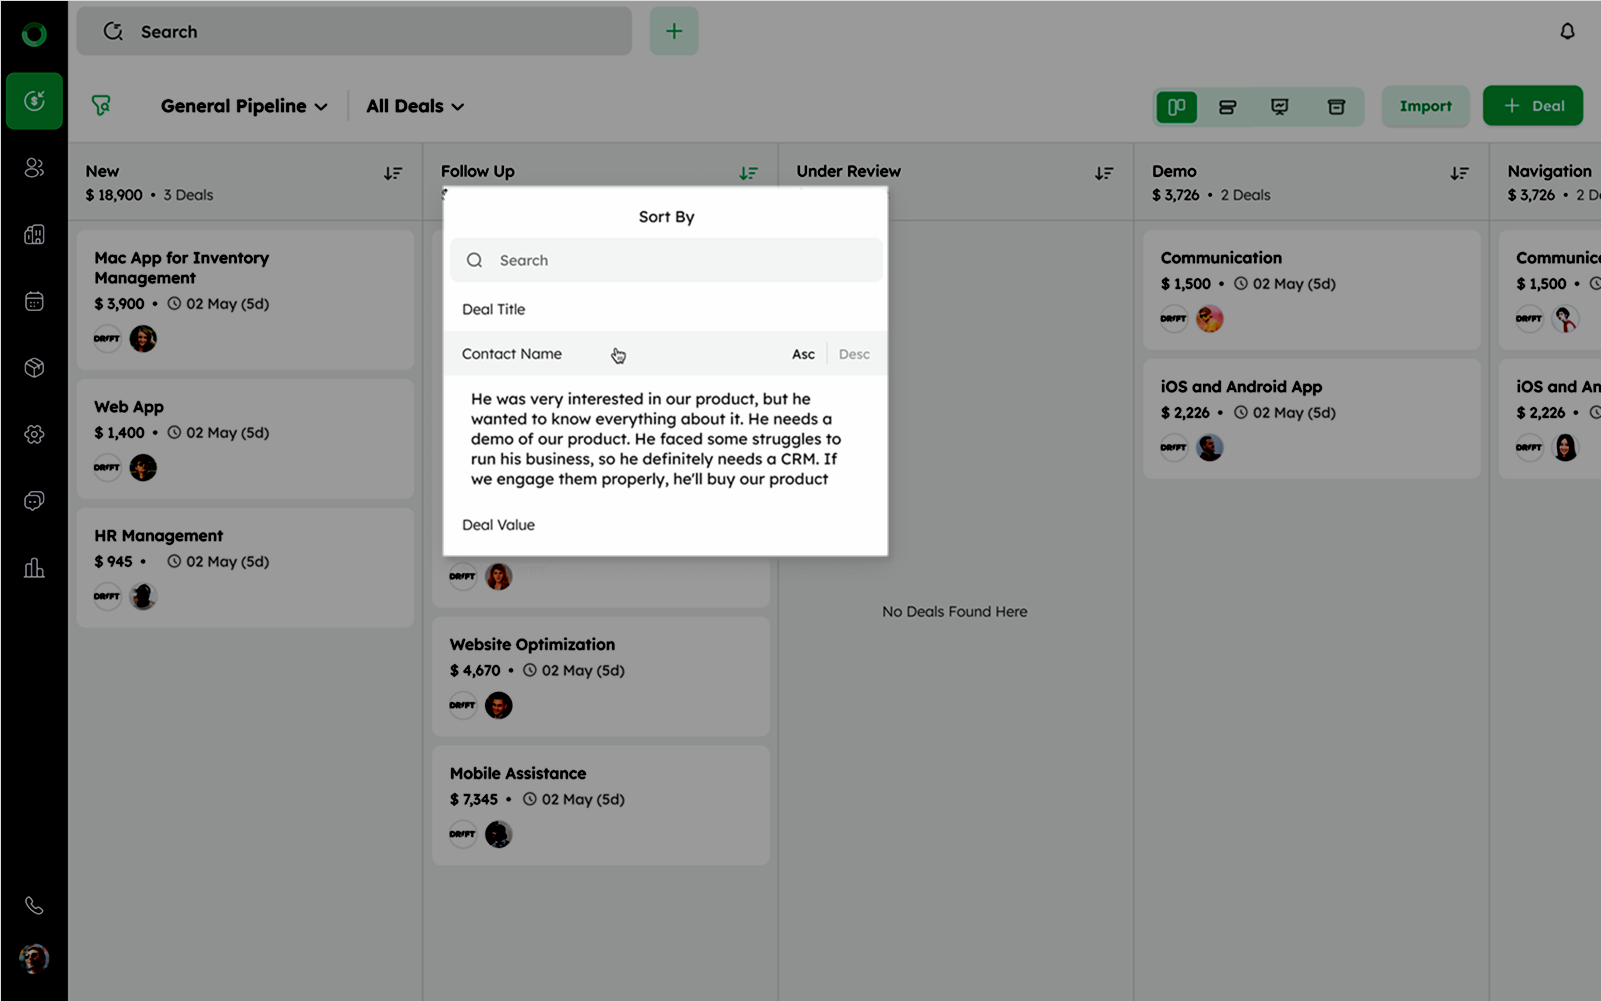Open the products box icon in sidebar
Viewport: 1602px width, 1002px height.
[34, 368]
